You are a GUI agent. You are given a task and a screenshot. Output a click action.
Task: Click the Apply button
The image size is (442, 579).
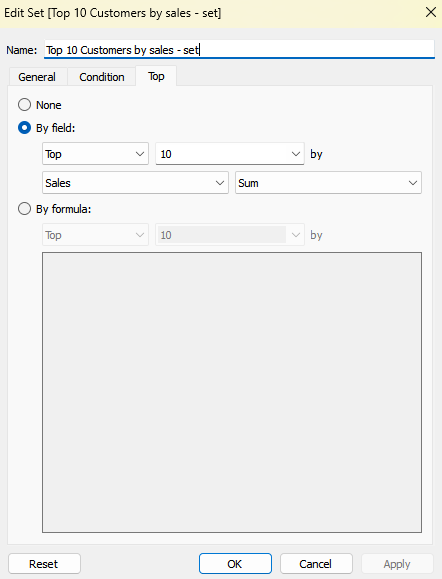tap(397, 564)
